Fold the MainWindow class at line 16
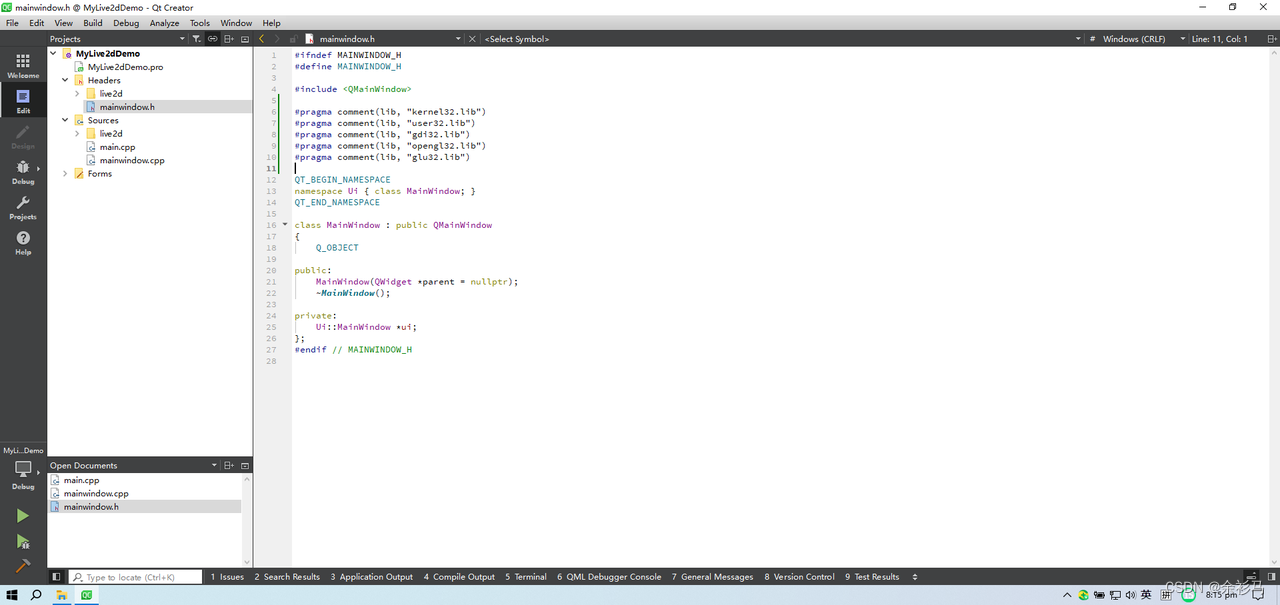The image size is (1280, 605). click(285, 225)
